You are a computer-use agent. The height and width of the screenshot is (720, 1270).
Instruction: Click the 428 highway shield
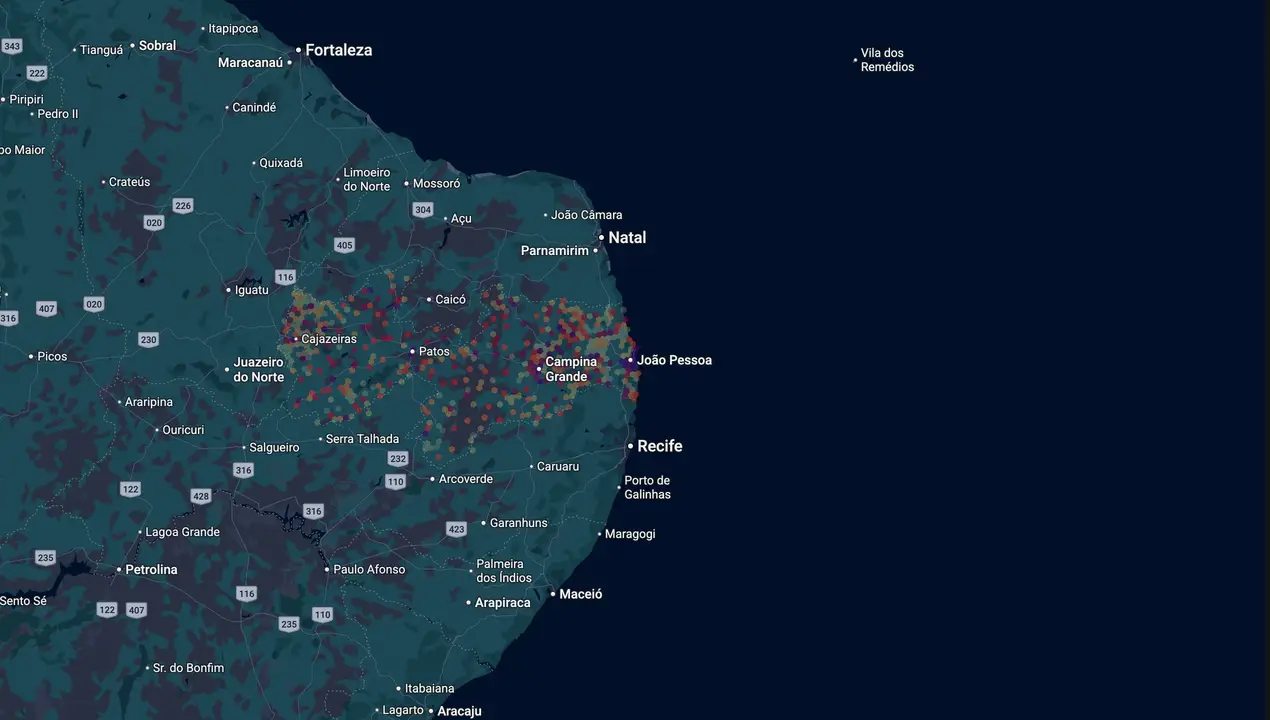click(x=201, y=496)
